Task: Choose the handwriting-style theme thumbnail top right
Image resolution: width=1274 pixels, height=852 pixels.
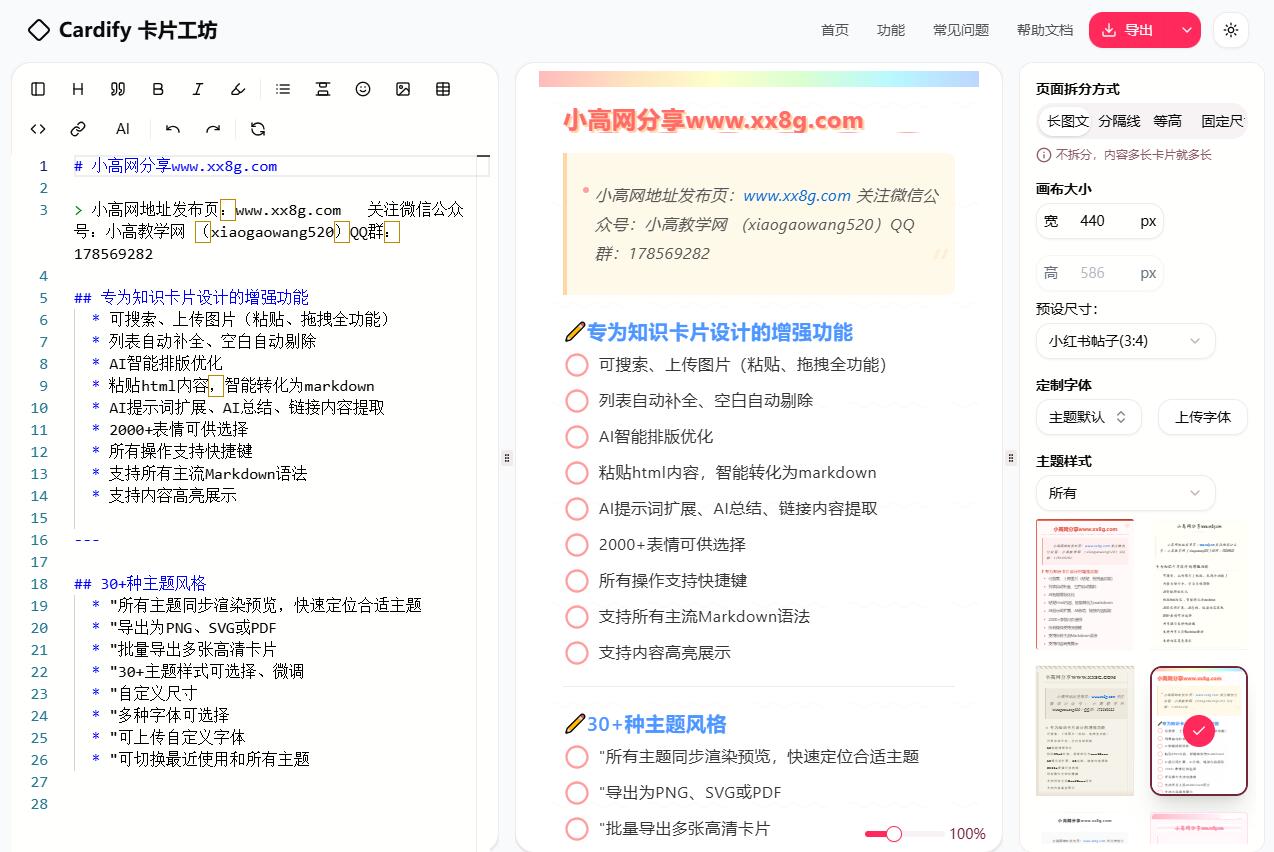Action: tap(1199, 584)
